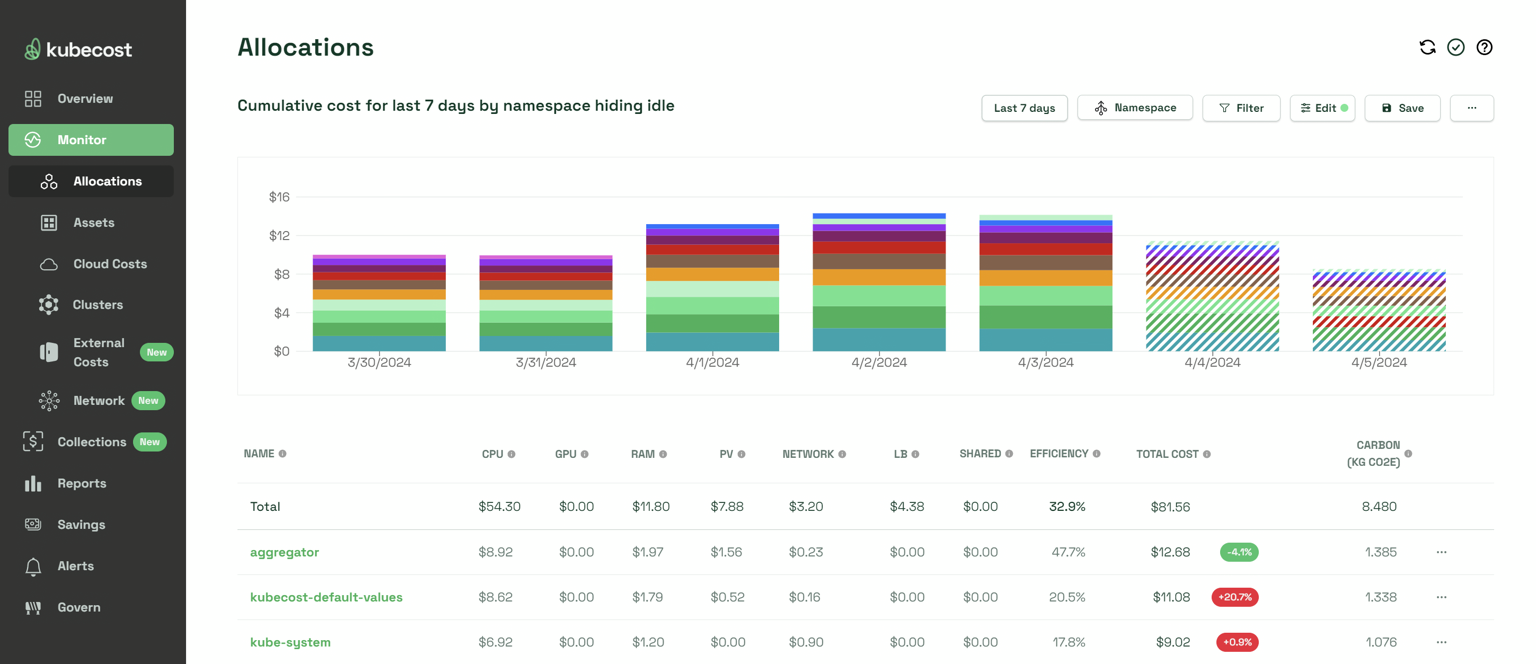Screen dimensions: 1536x664
Task: Click the info icon beside Carbon header
Action: 1408,454
